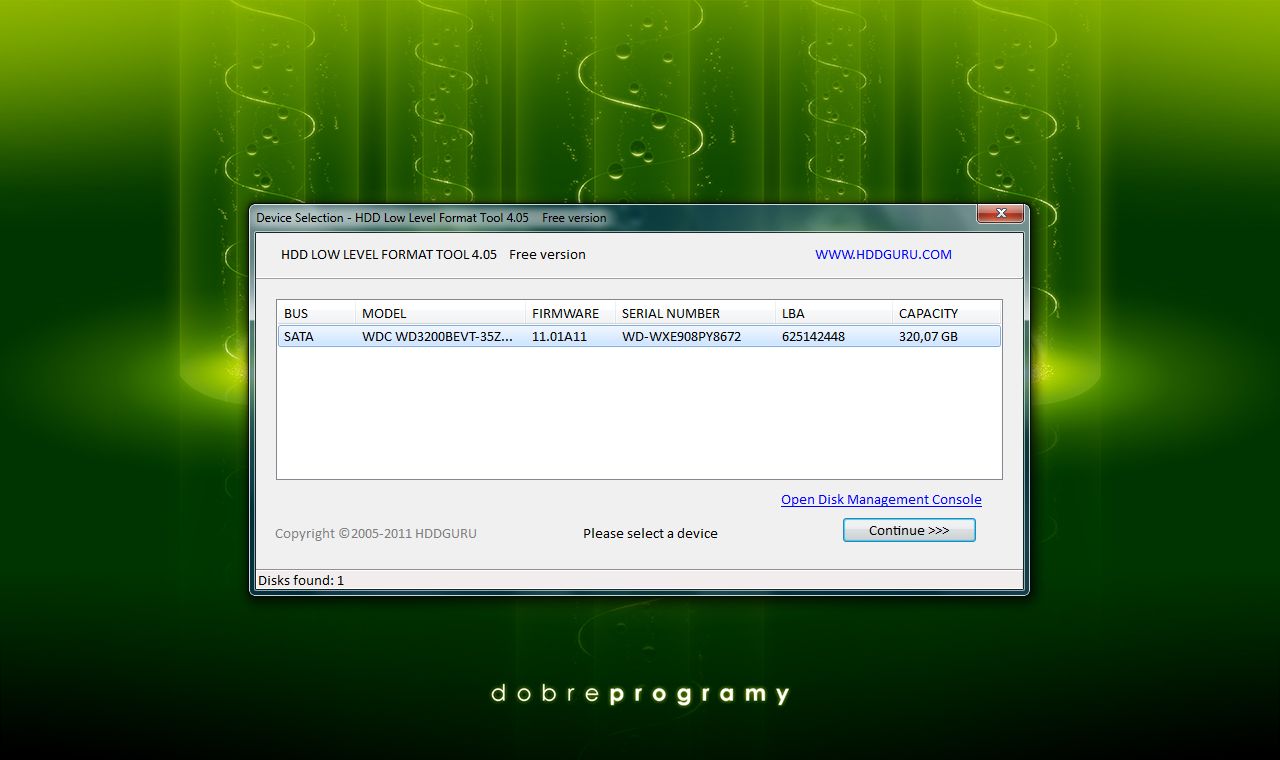Click the SERIAL NUMBER column header
The width and height of the screenshot is (1280, 760).
point(695,313)
